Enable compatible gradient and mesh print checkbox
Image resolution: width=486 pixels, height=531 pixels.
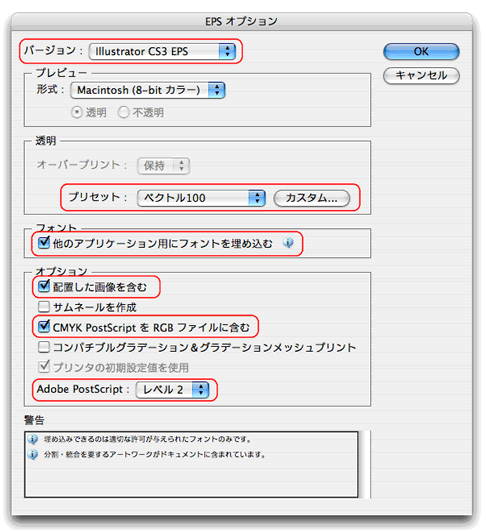tap(44, 347)
